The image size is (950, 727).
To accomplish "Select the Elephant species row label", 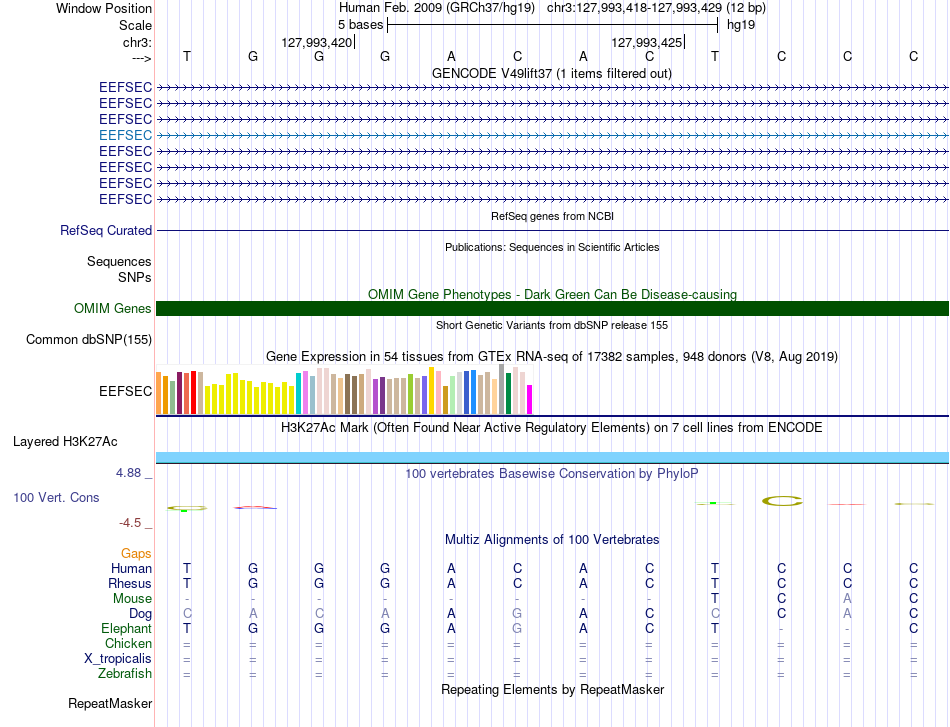I will click(127, 628).
